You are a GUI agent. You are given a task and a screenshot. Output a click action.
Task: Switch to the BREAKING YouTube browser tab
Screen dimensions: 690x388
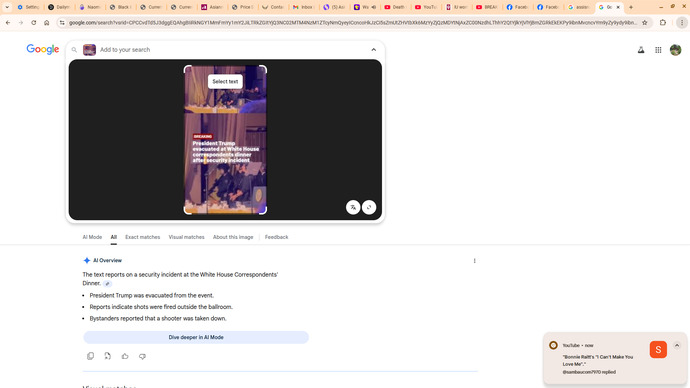pos(487,7)
